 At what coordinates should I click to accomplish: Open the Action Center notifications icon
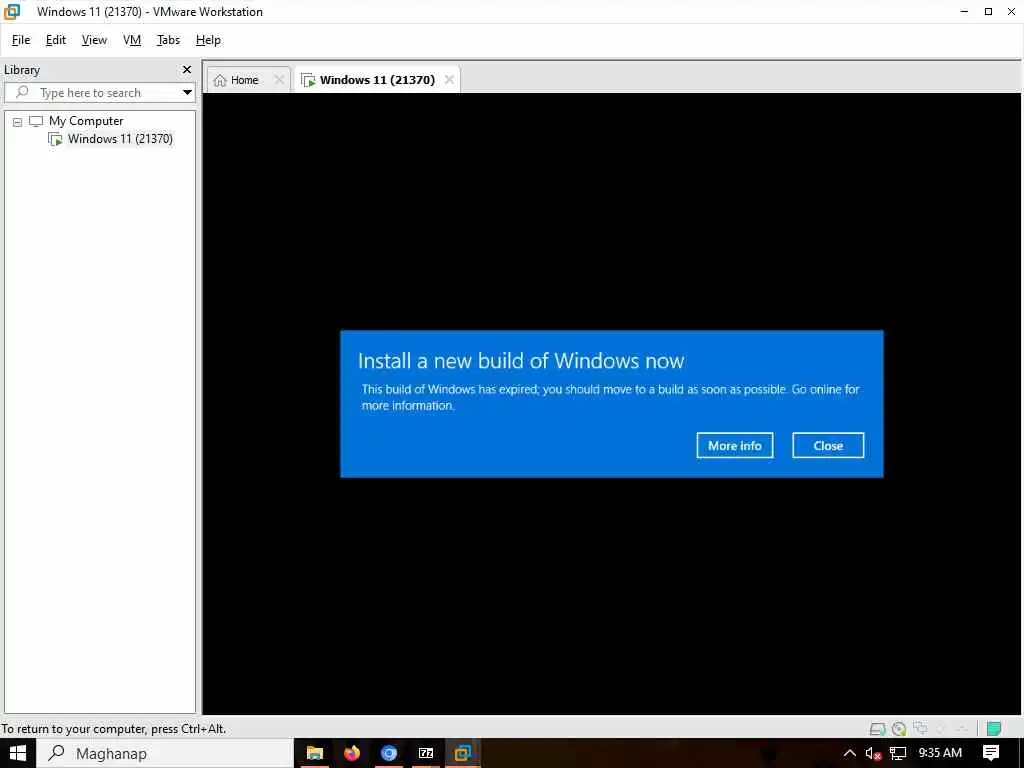pos(991,754)
